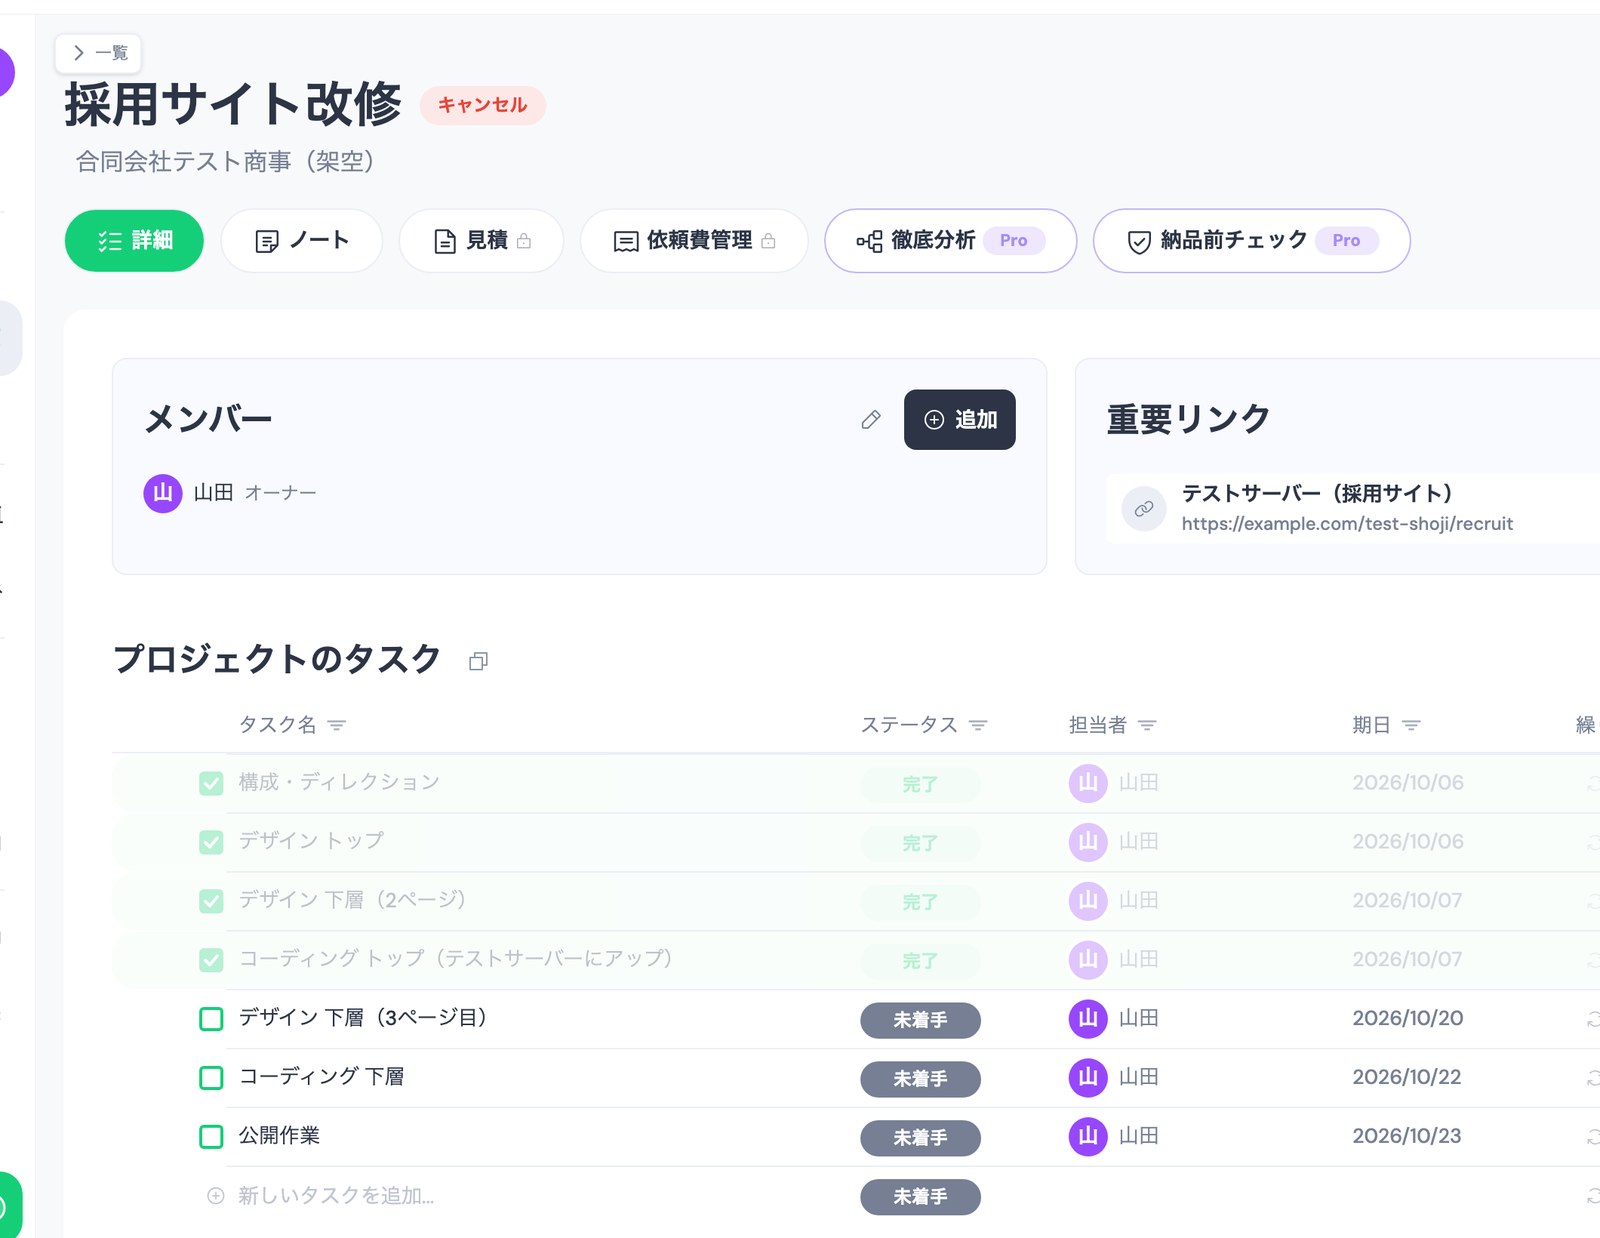Image resolution: width=1600 pixels, height=1238 pixels.
Task: Click the link icon for テストサーバー entry
Action: 1143,509
